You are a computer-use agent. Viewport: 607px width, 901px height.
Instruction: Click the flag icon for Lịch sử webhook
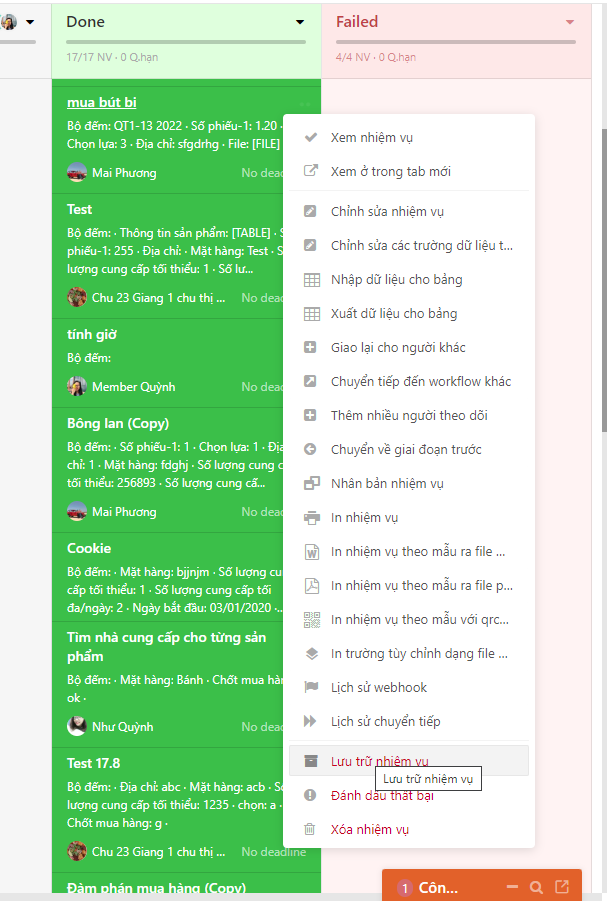(x=311, y=687)
